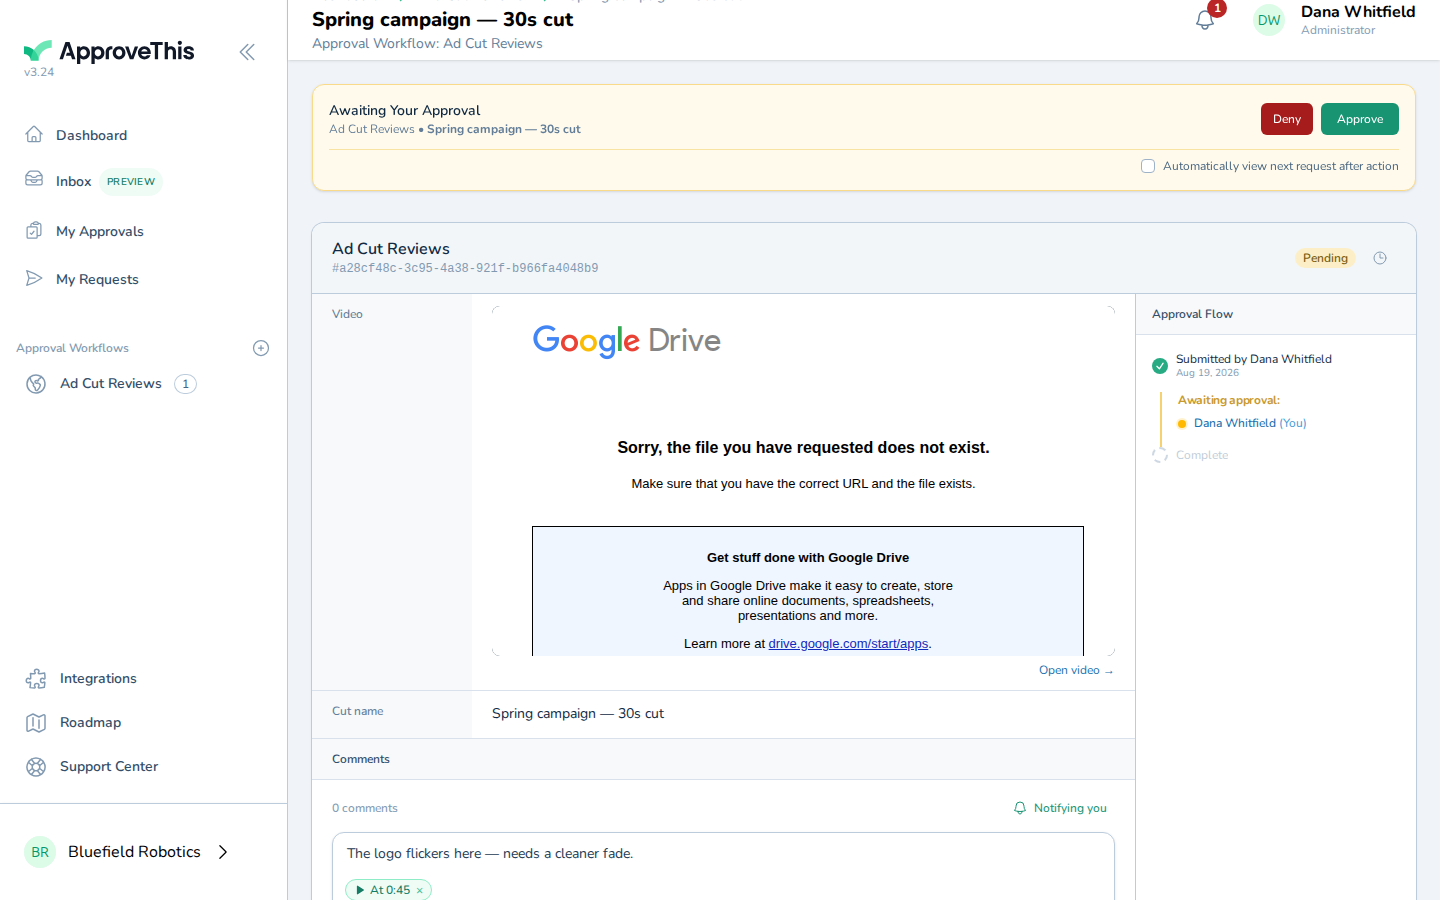1440x900 pixels.
Task: Play from the At 0:45 timestamp chip
Action: [x=383, y=890]
